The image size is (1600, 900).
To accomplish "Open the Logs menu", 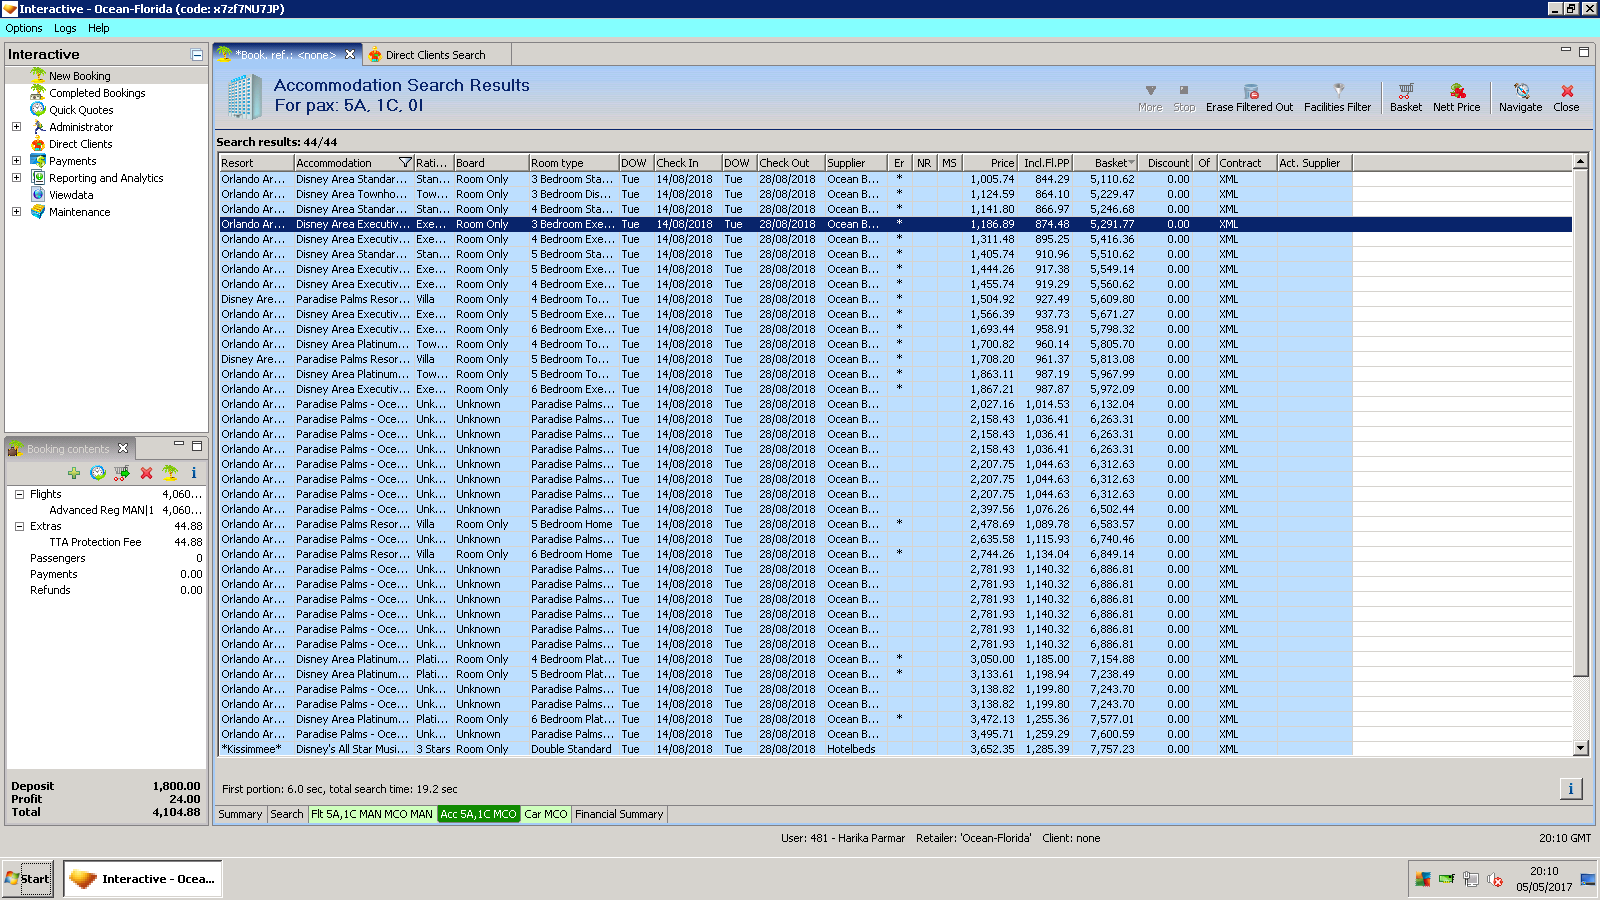I will tap(65, 28).
